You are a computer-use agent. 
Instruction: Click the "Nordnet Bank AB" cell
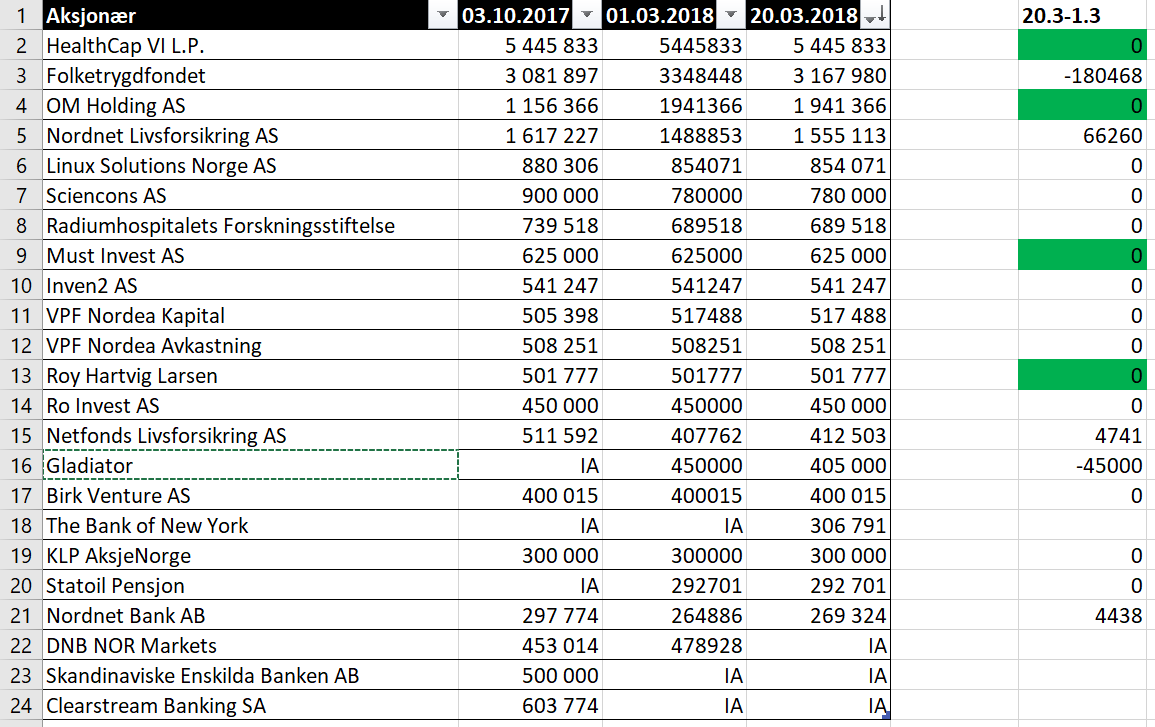point(250,616)
